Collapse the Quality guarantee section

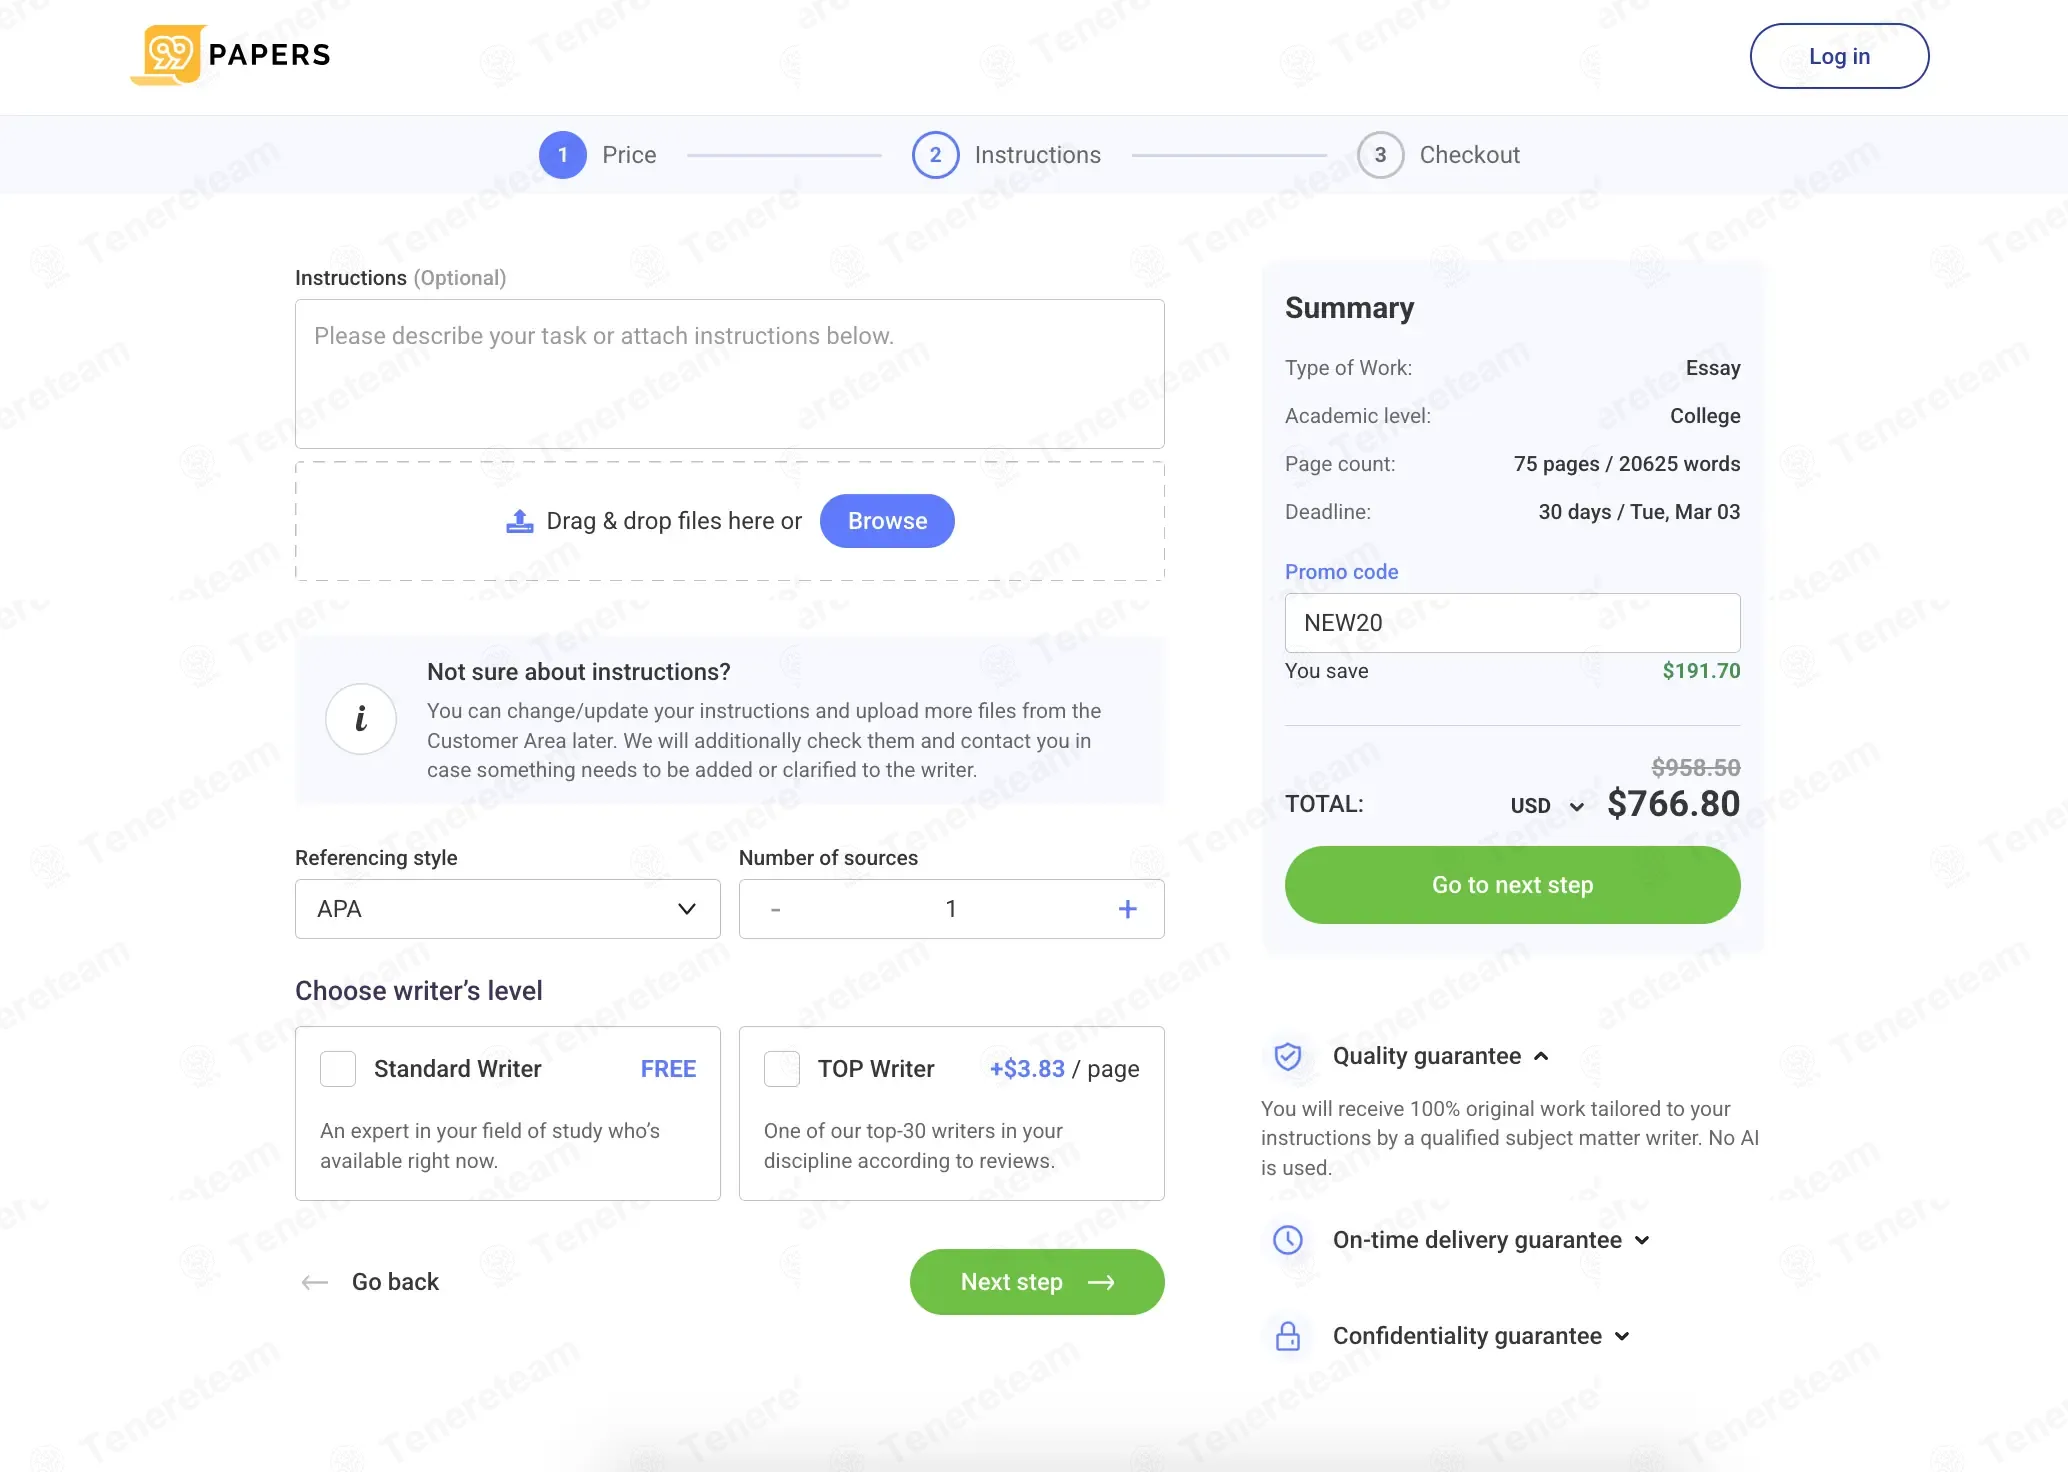click(x=1541, y=1056)
